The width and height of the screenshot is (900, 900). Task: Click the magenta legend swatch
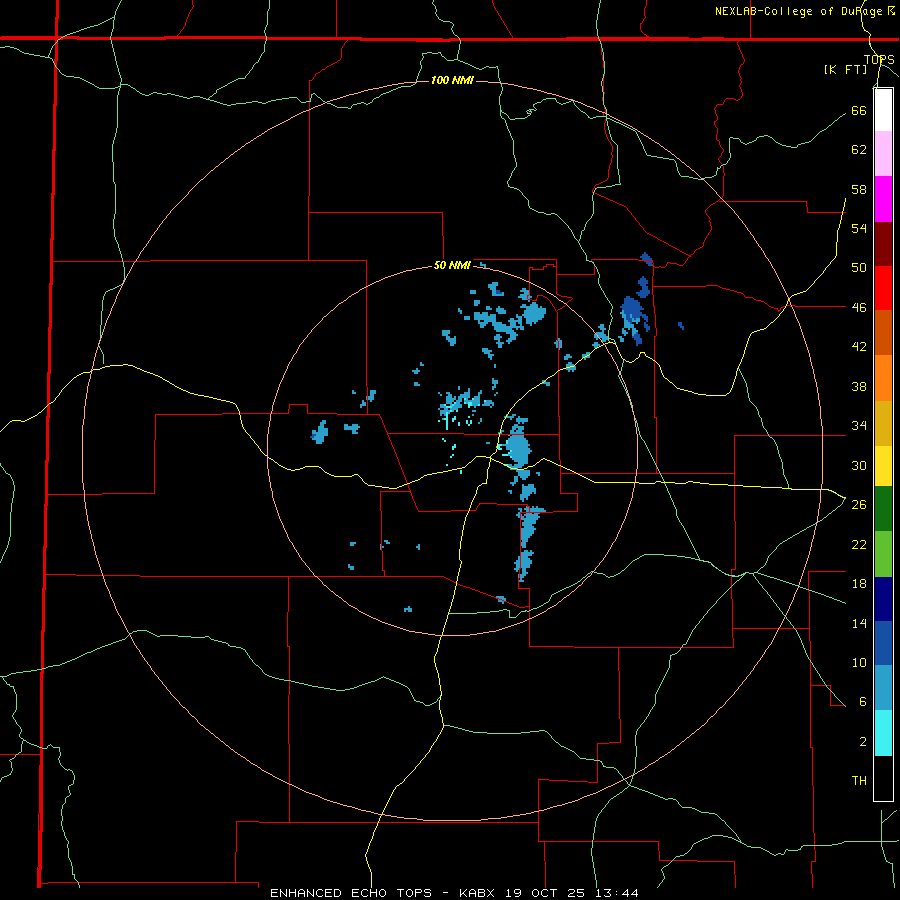(883, 199)
